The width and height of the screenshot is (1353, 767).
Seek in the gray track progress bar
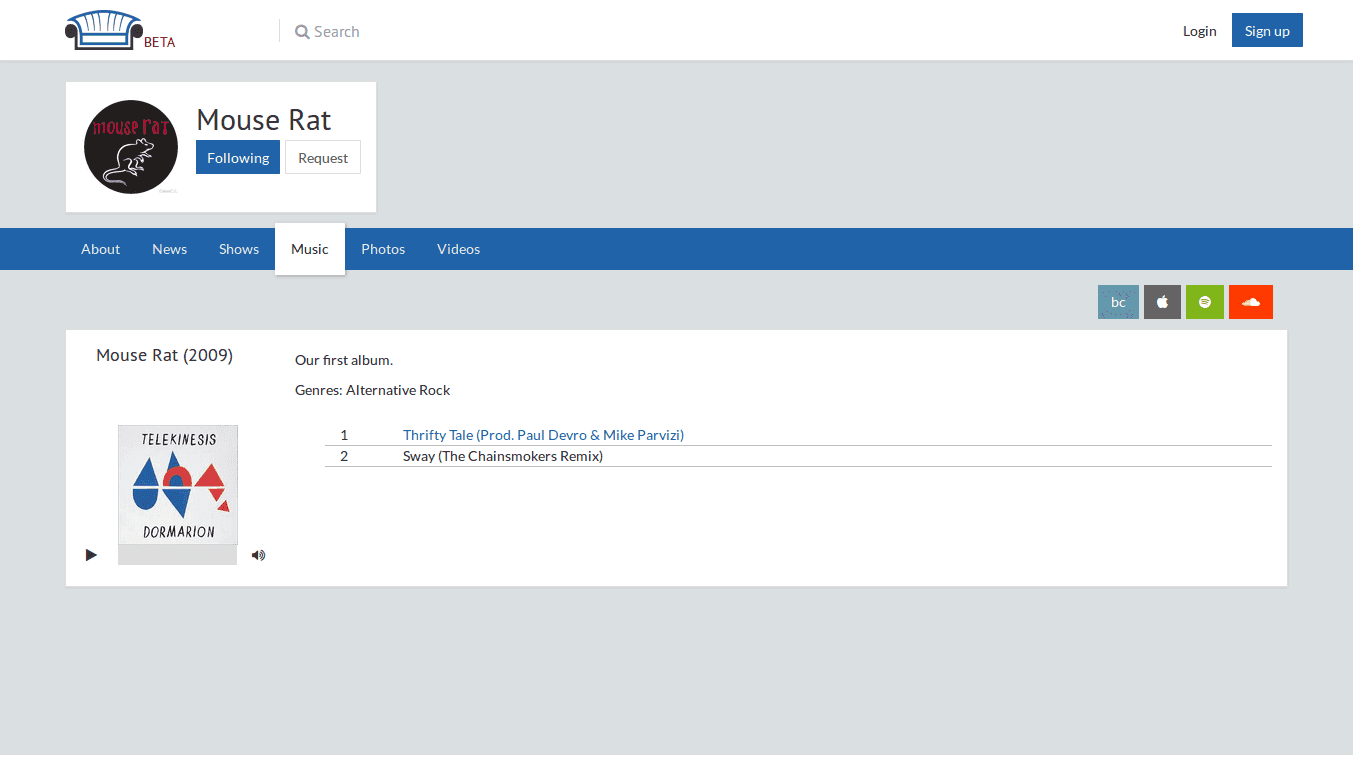tap(177, 555)
